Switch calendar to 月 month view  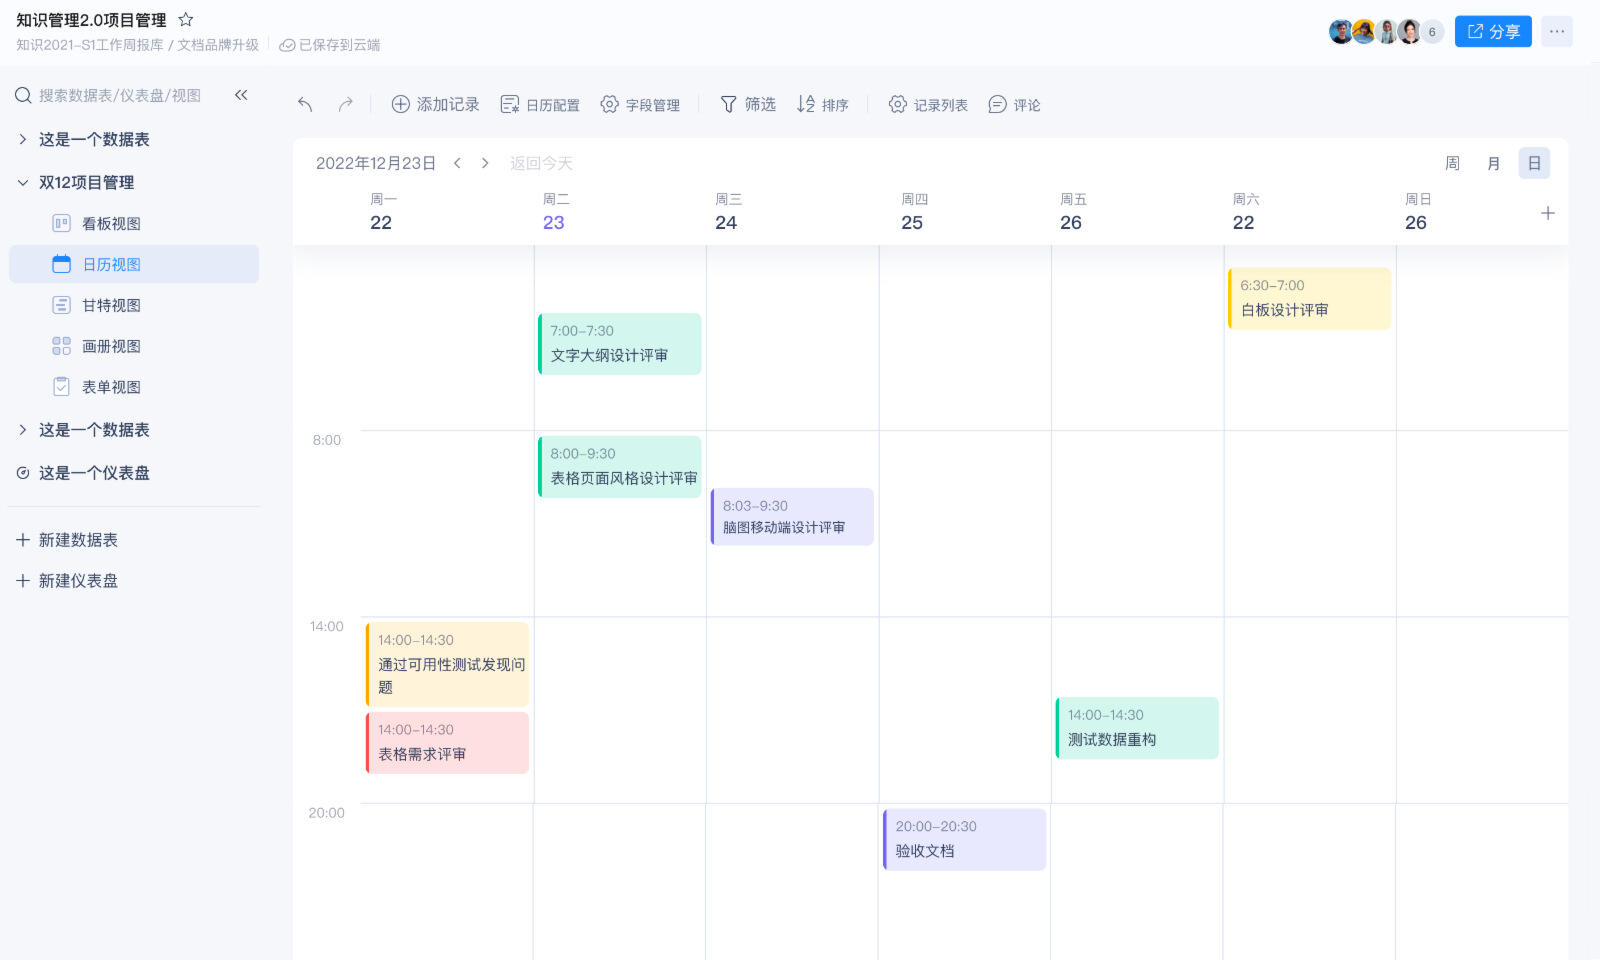(1493, 163)
